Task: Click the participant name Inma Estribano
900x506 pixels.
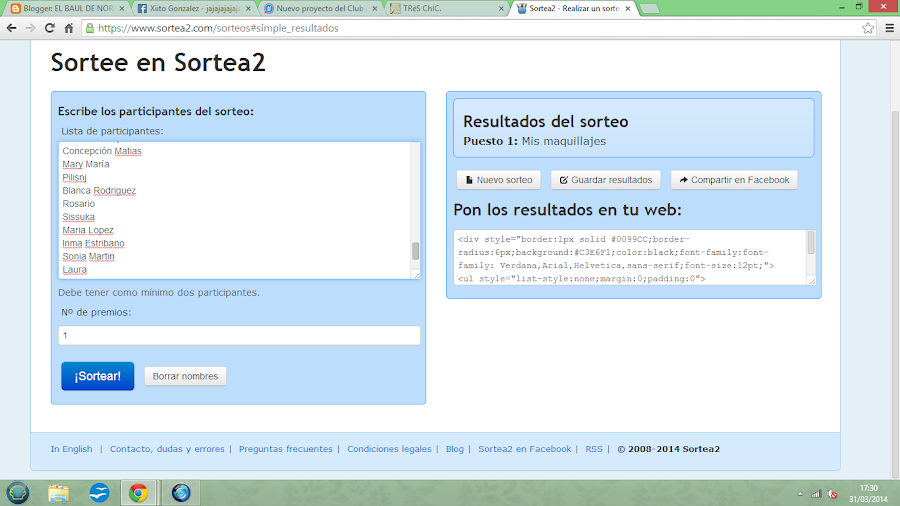Action: coord(94,243)
